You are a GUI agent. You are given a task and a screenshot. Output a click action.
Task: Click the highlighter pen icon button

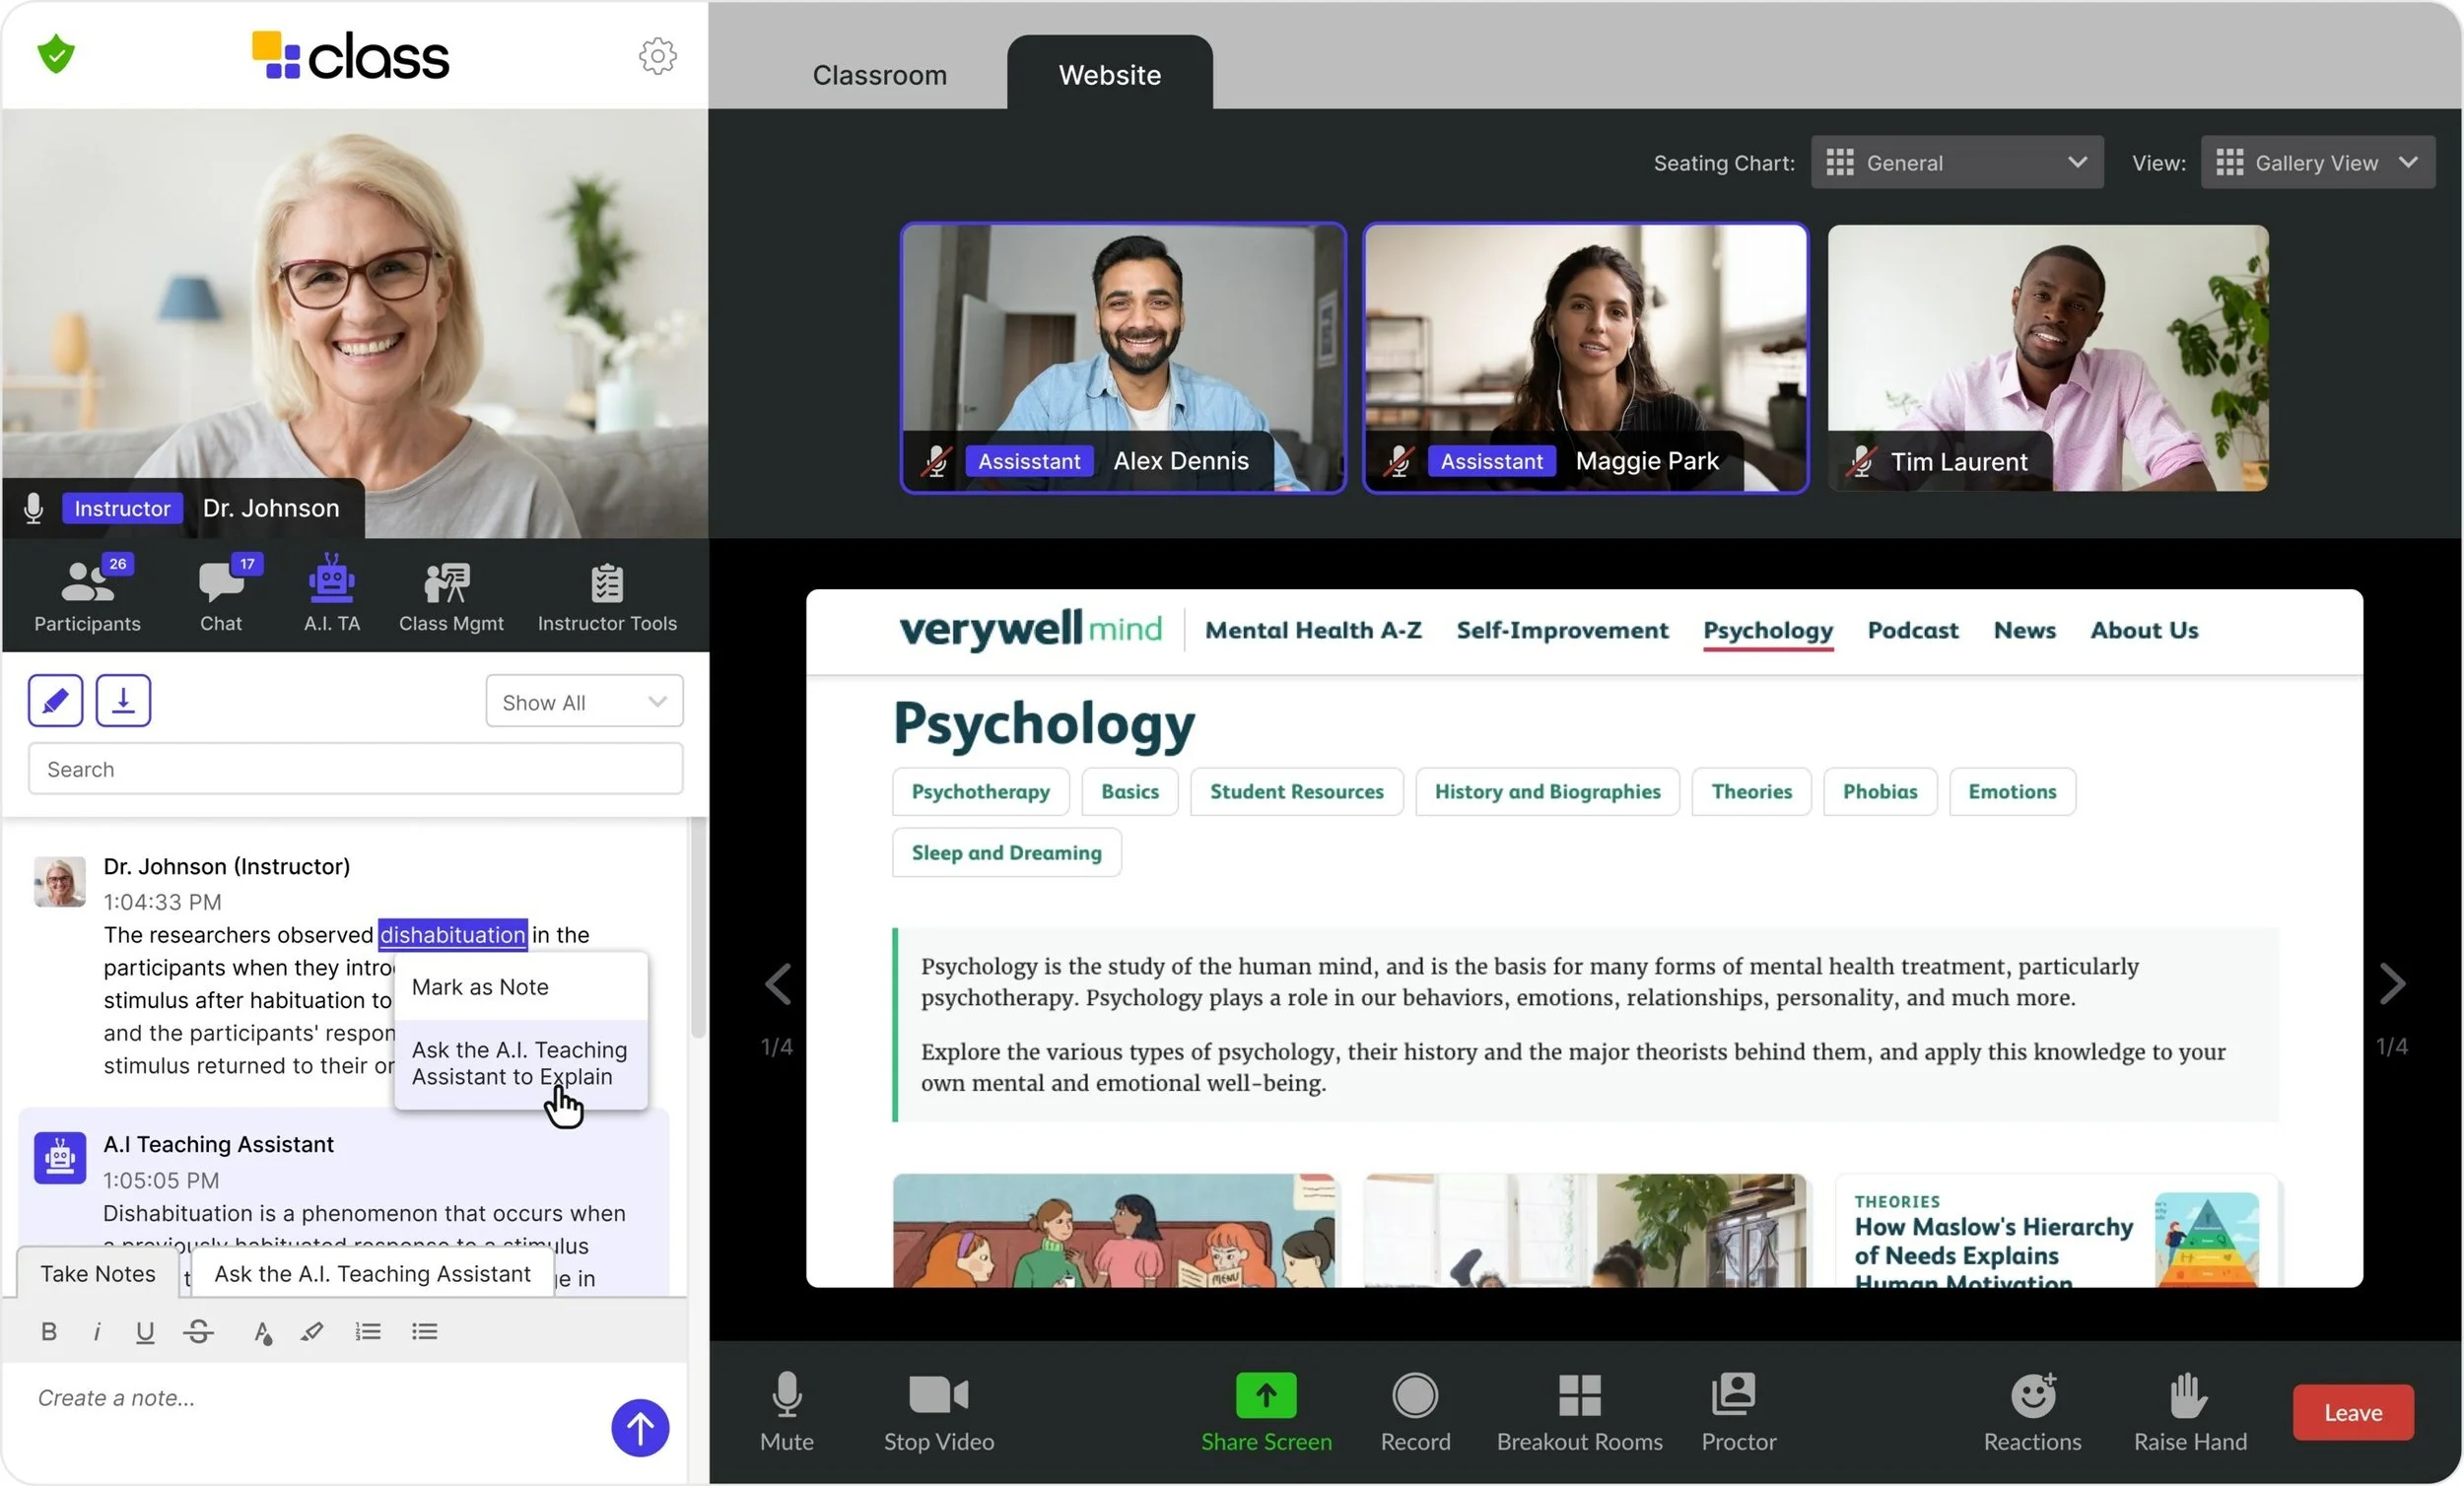pyautogui.click(x=55, y=700)
